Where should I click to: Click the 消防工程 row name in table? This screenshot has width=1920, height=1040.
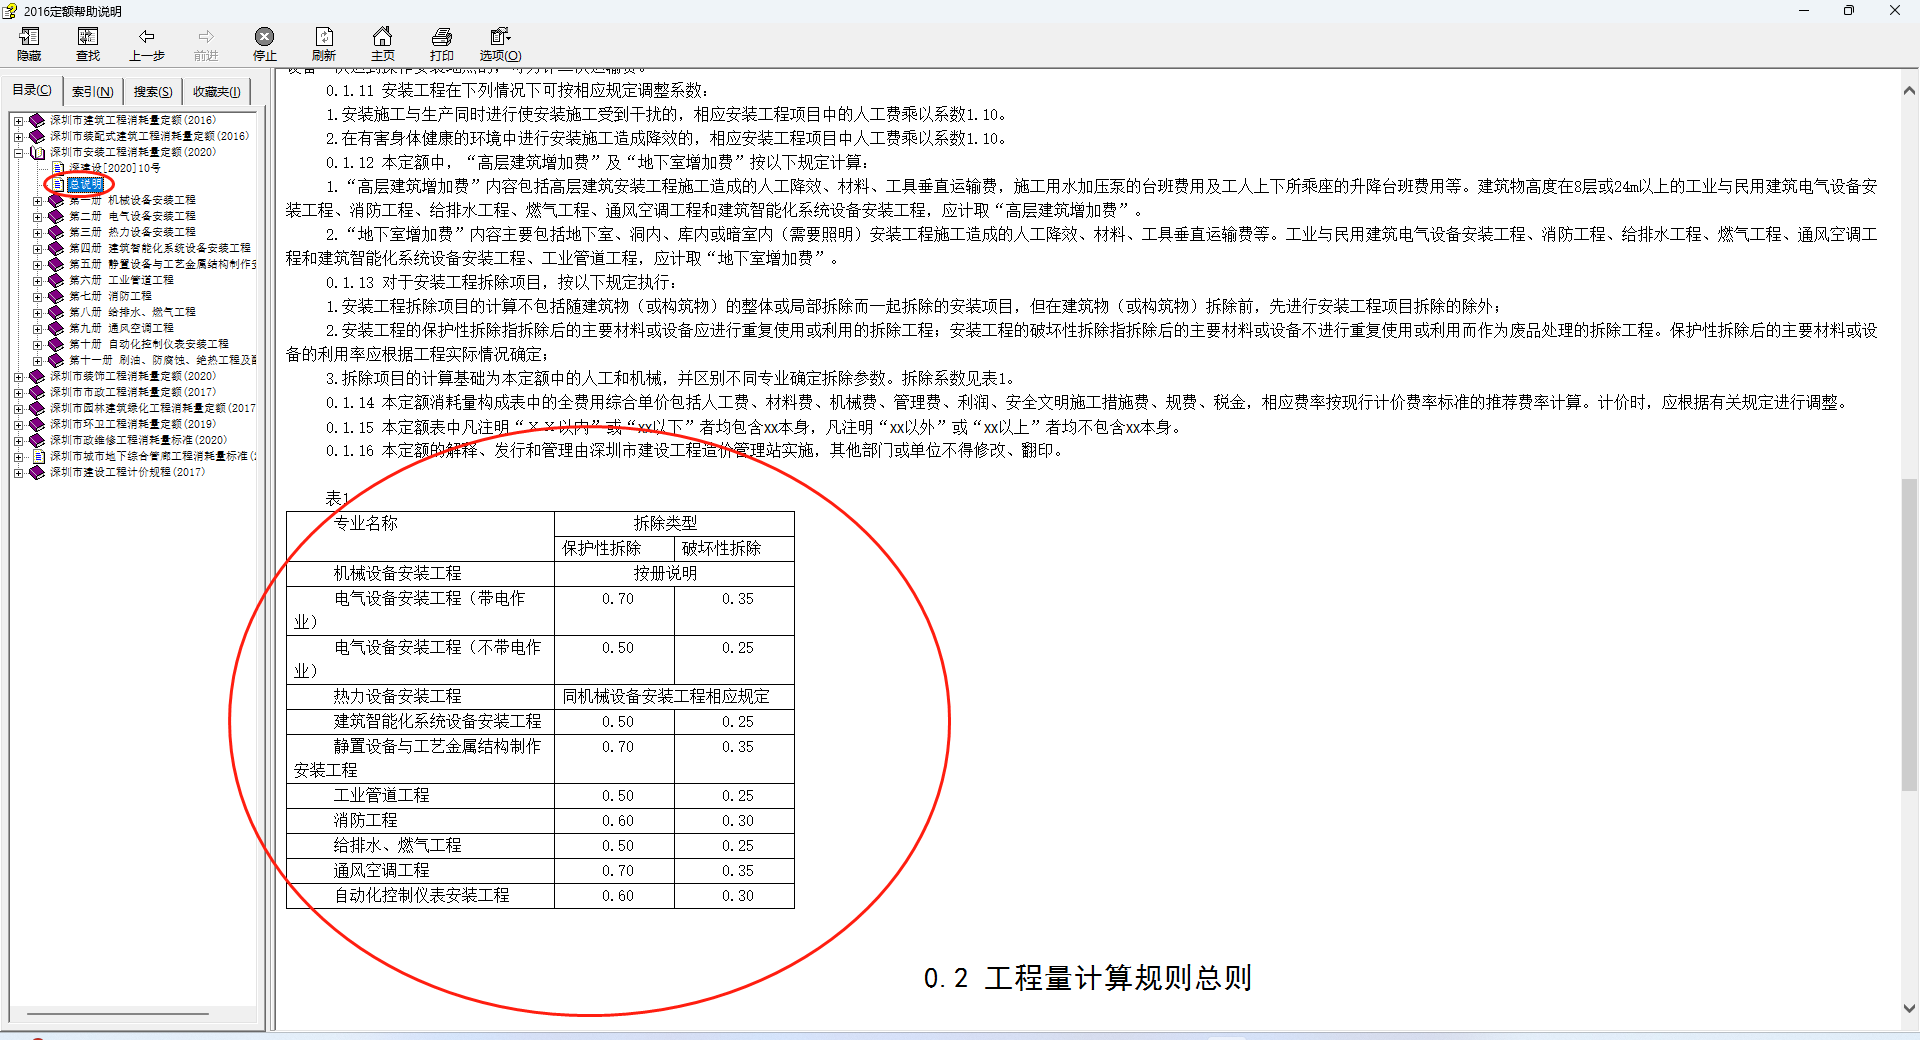[x=365, y=821]
